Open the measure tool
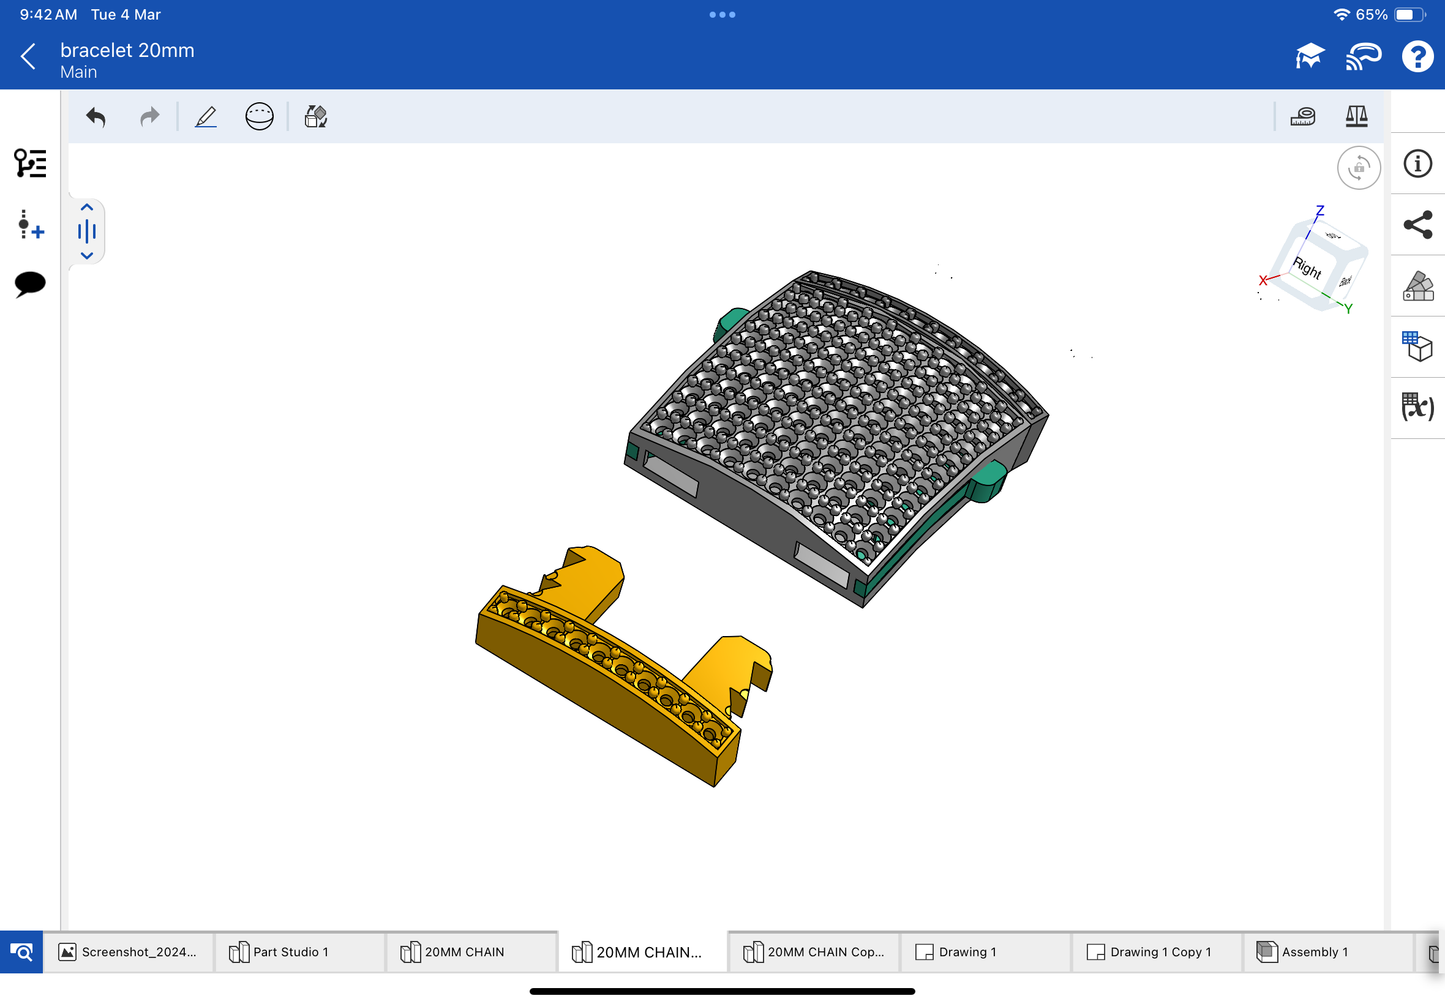The image size is (1445, 1004). point(1303,117)
